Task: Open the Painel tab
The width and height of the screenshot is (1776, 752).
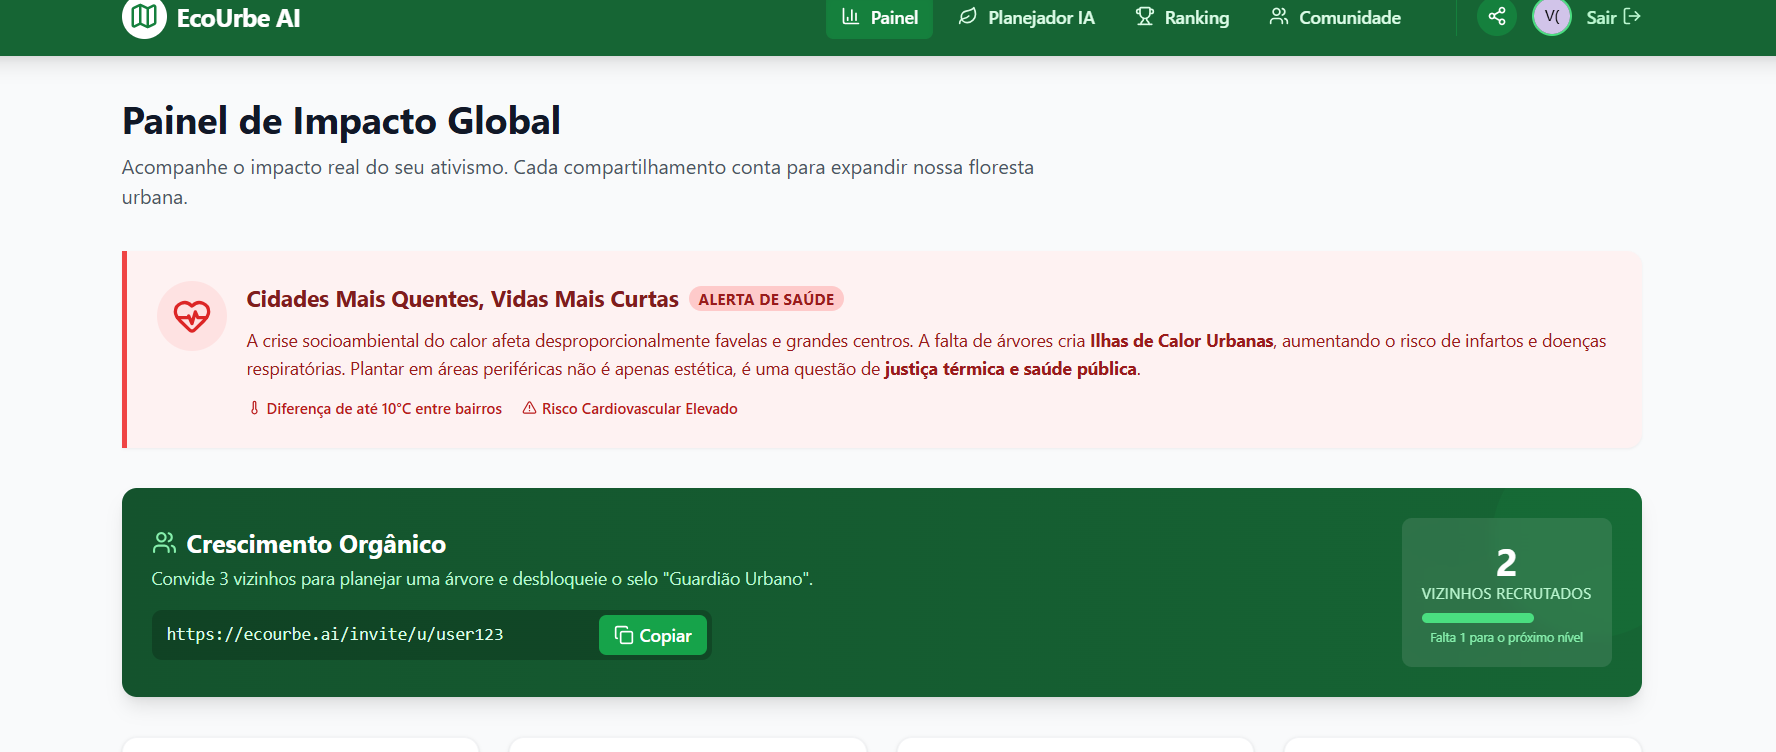Action: [879, 18]
